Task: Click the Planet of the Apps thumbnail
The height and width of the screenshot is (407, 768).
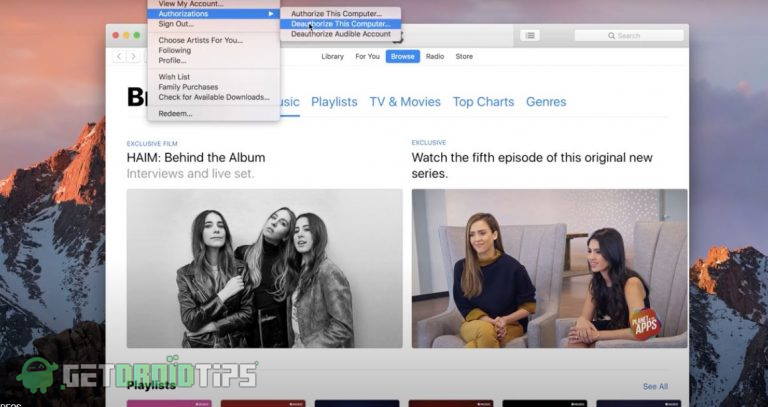Action: pyautogui.click(x=550, y=268)
